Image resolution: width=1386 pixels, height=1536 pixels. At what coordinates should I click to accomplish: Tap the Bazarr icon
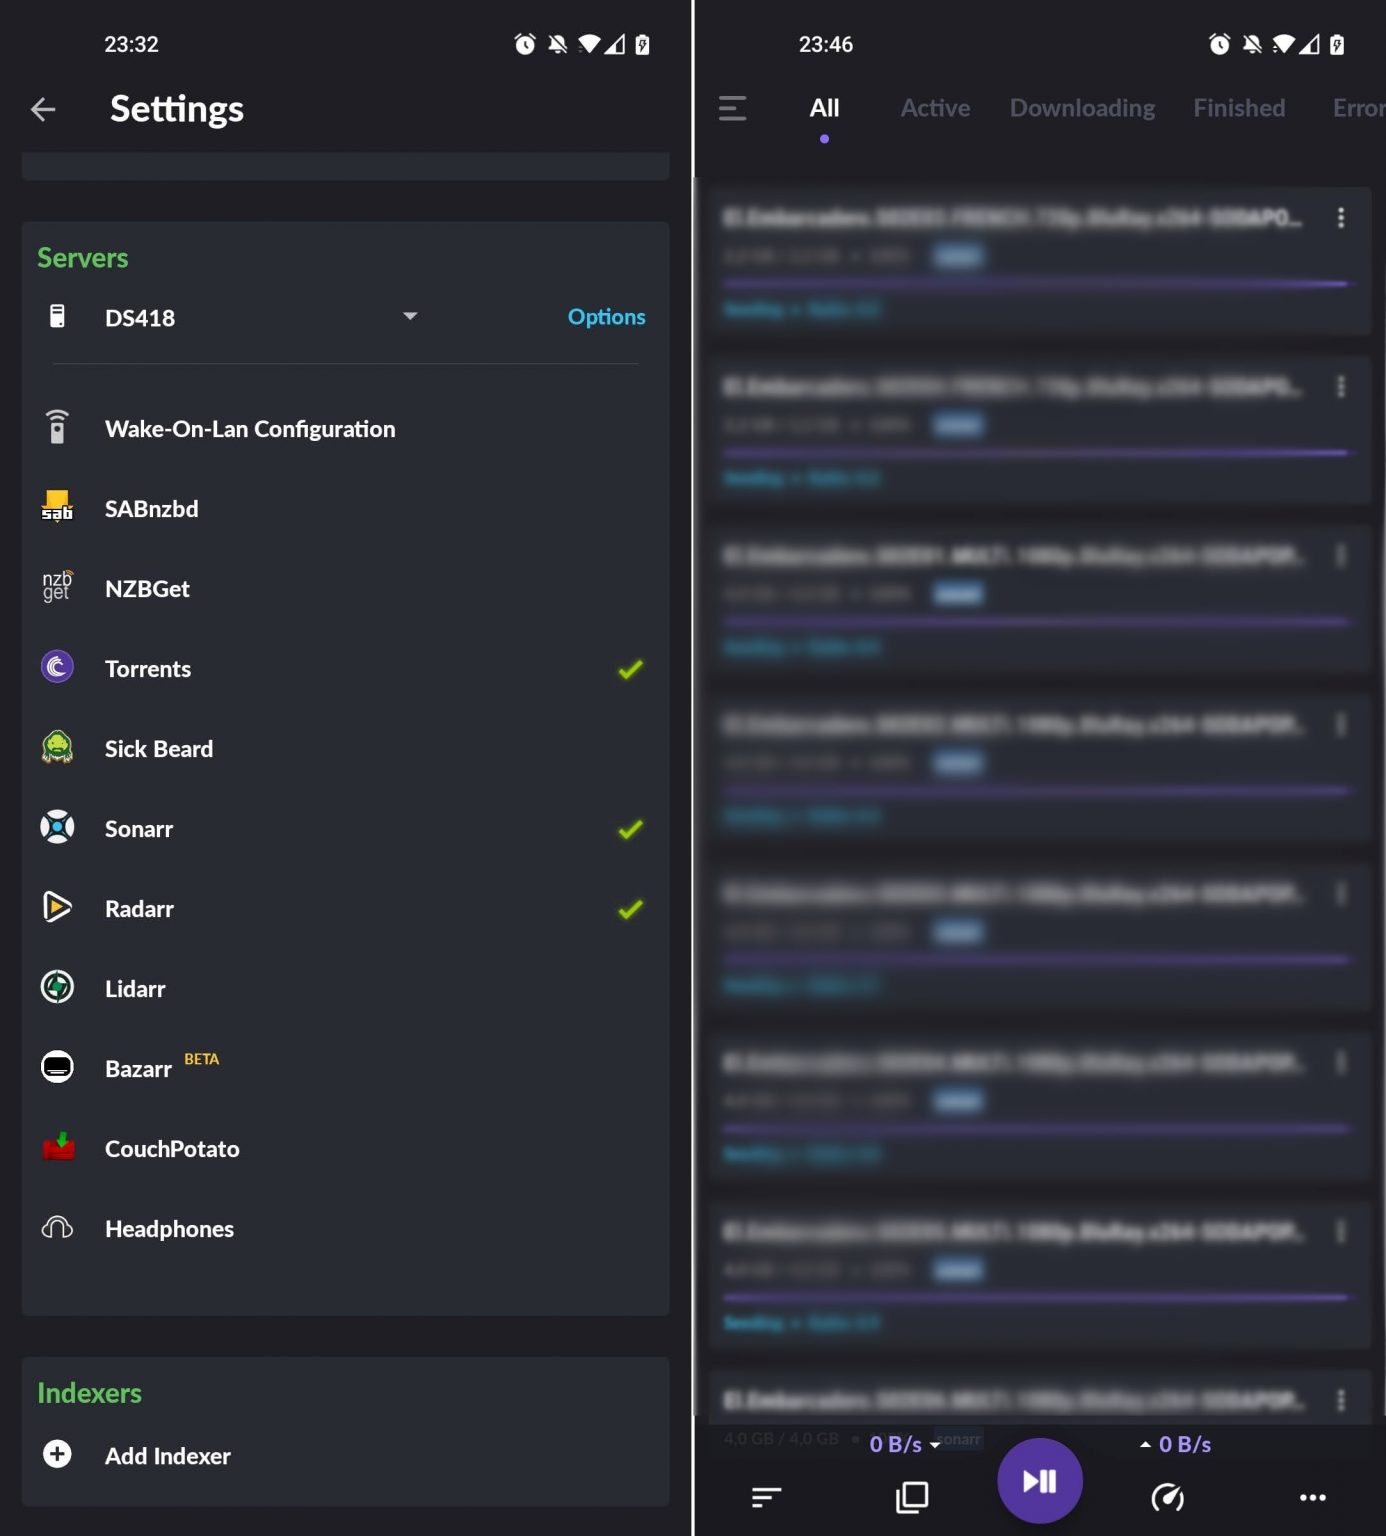point(57,1067)
